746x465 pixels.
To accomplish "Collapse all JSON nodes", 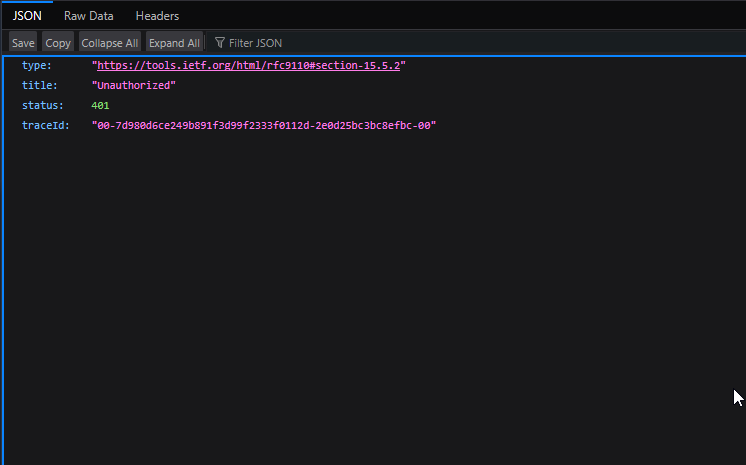I will coord(109,43).
